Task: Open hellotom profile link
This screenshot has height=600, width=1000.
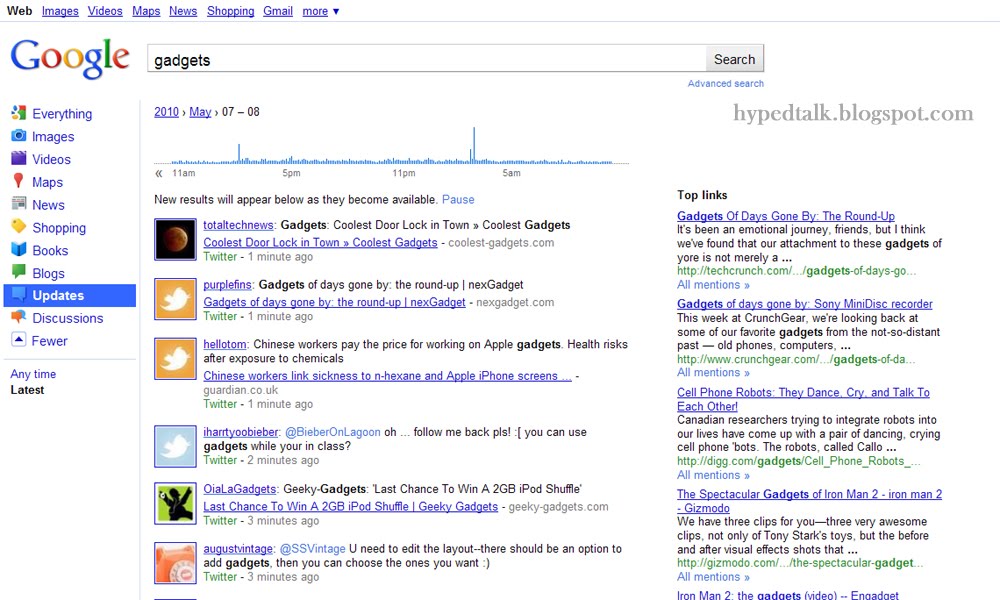Action: [x=224, y=344]
